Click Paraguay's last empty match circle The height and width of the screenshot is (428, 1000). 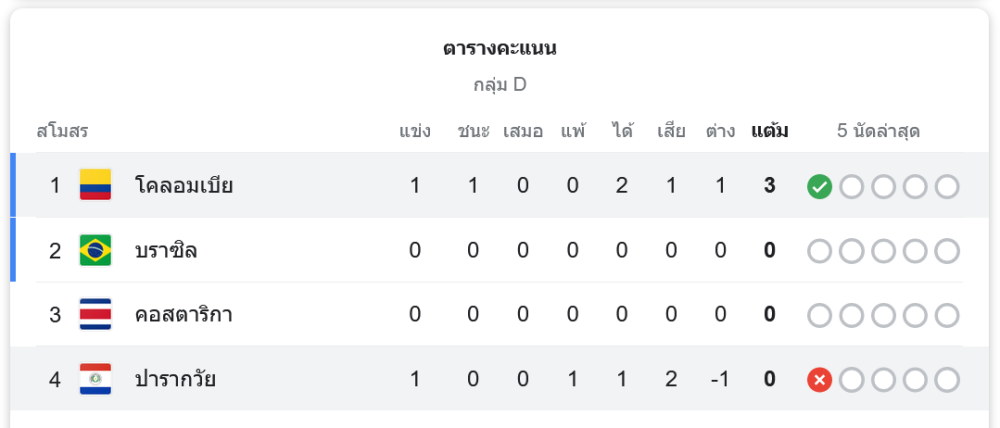[x=947, y=380]
